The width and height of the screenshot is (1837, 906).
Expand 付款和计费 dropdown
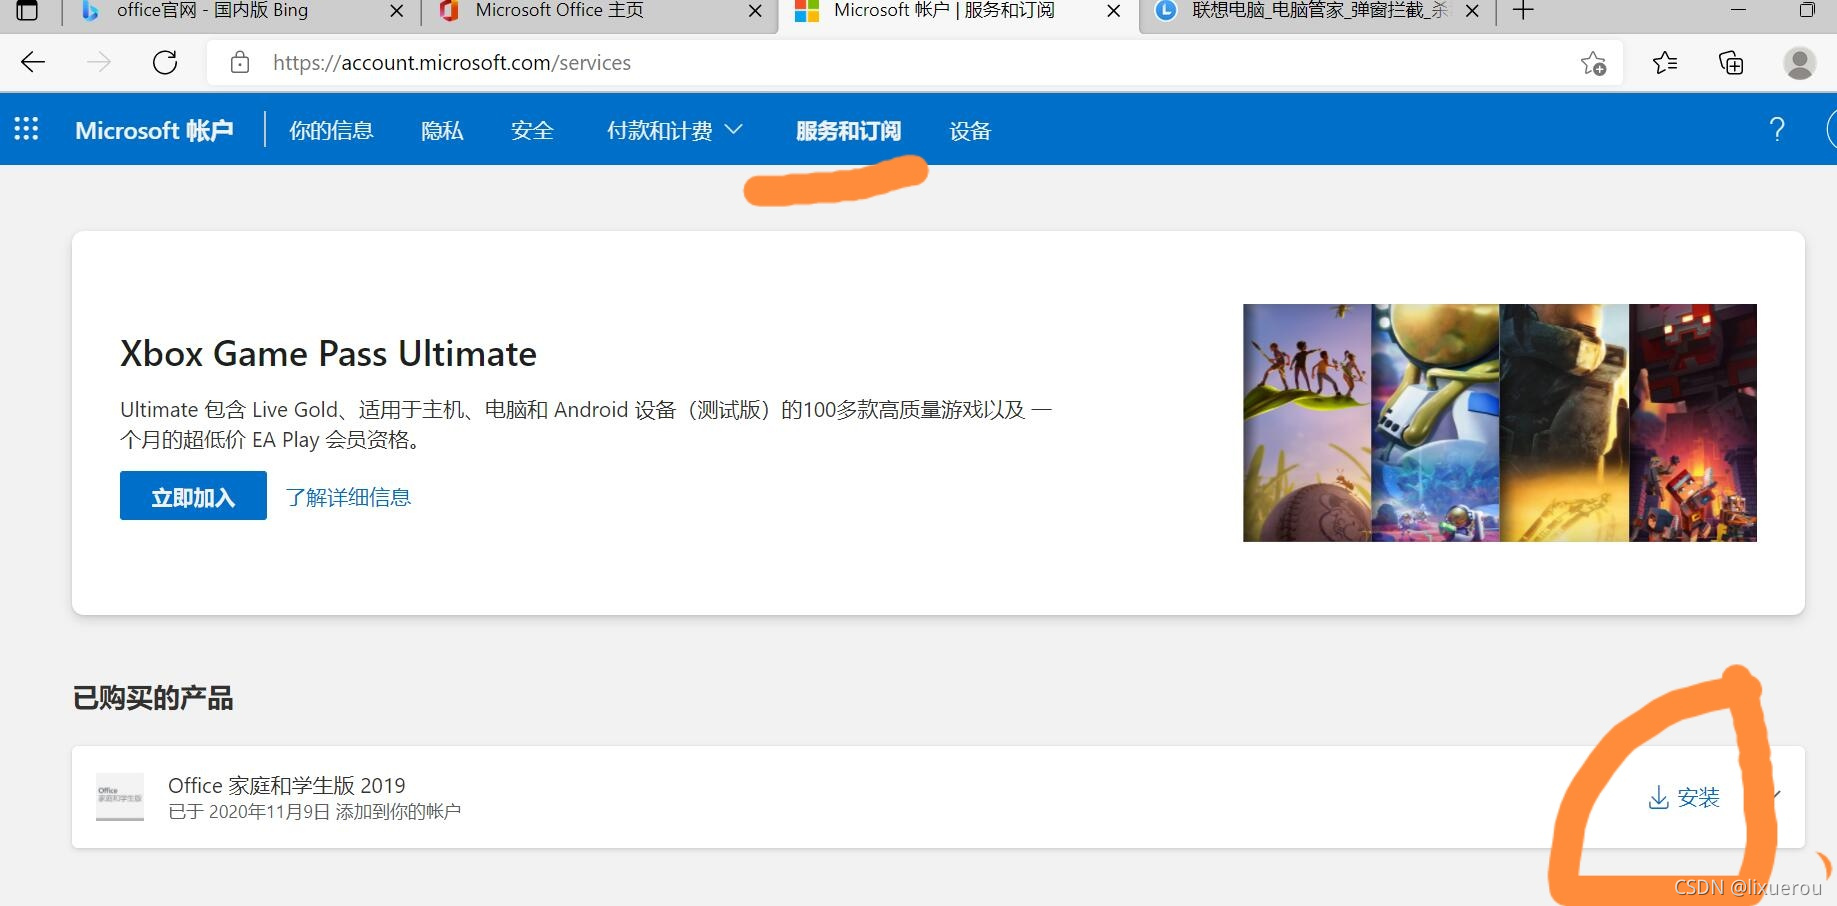(x=674, y=130)
